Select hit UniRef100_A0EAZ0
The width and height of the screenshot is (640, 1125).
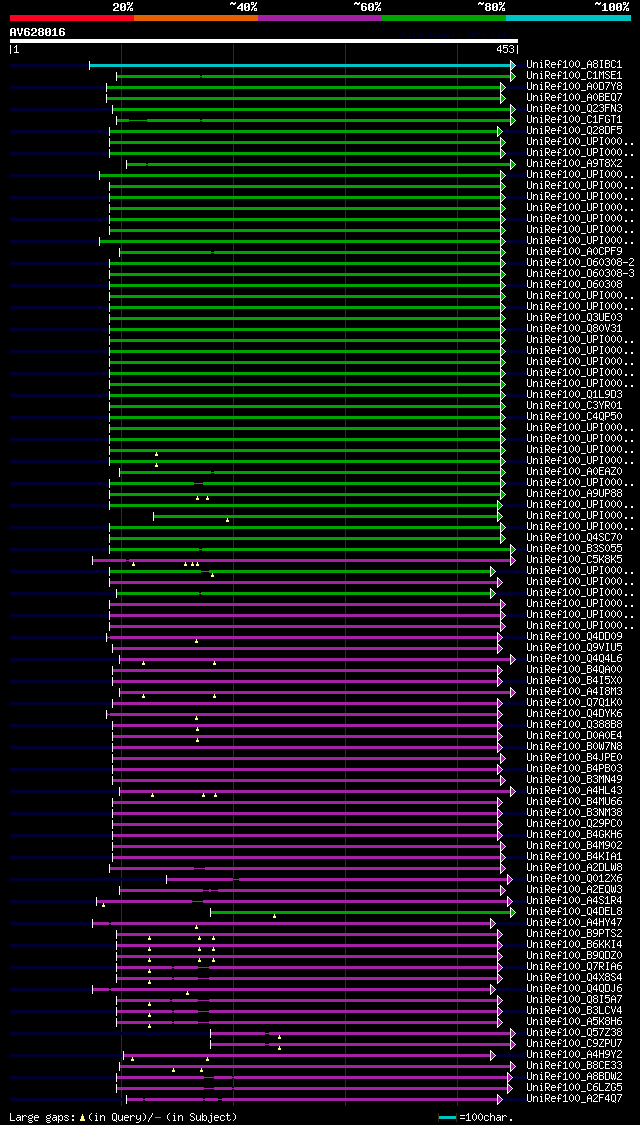click(x=574, y=471)
